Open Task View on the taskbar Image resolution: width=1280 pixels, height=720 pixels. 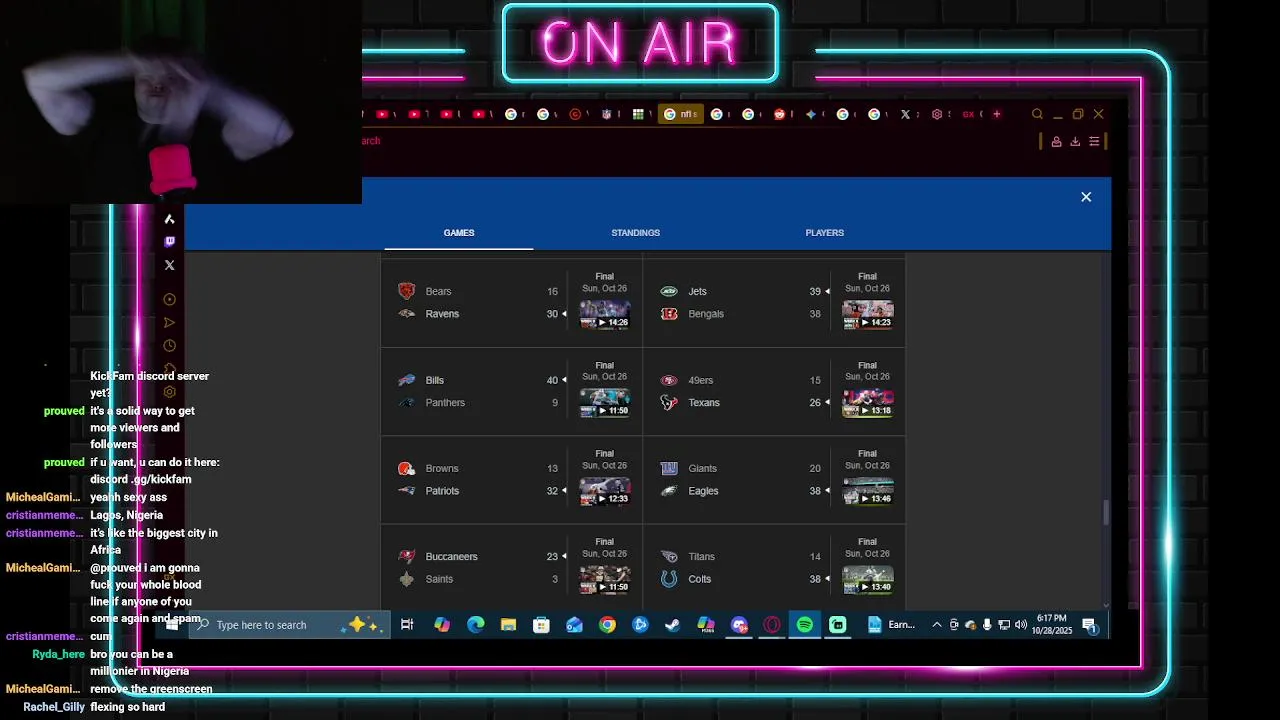click(407, 625)
